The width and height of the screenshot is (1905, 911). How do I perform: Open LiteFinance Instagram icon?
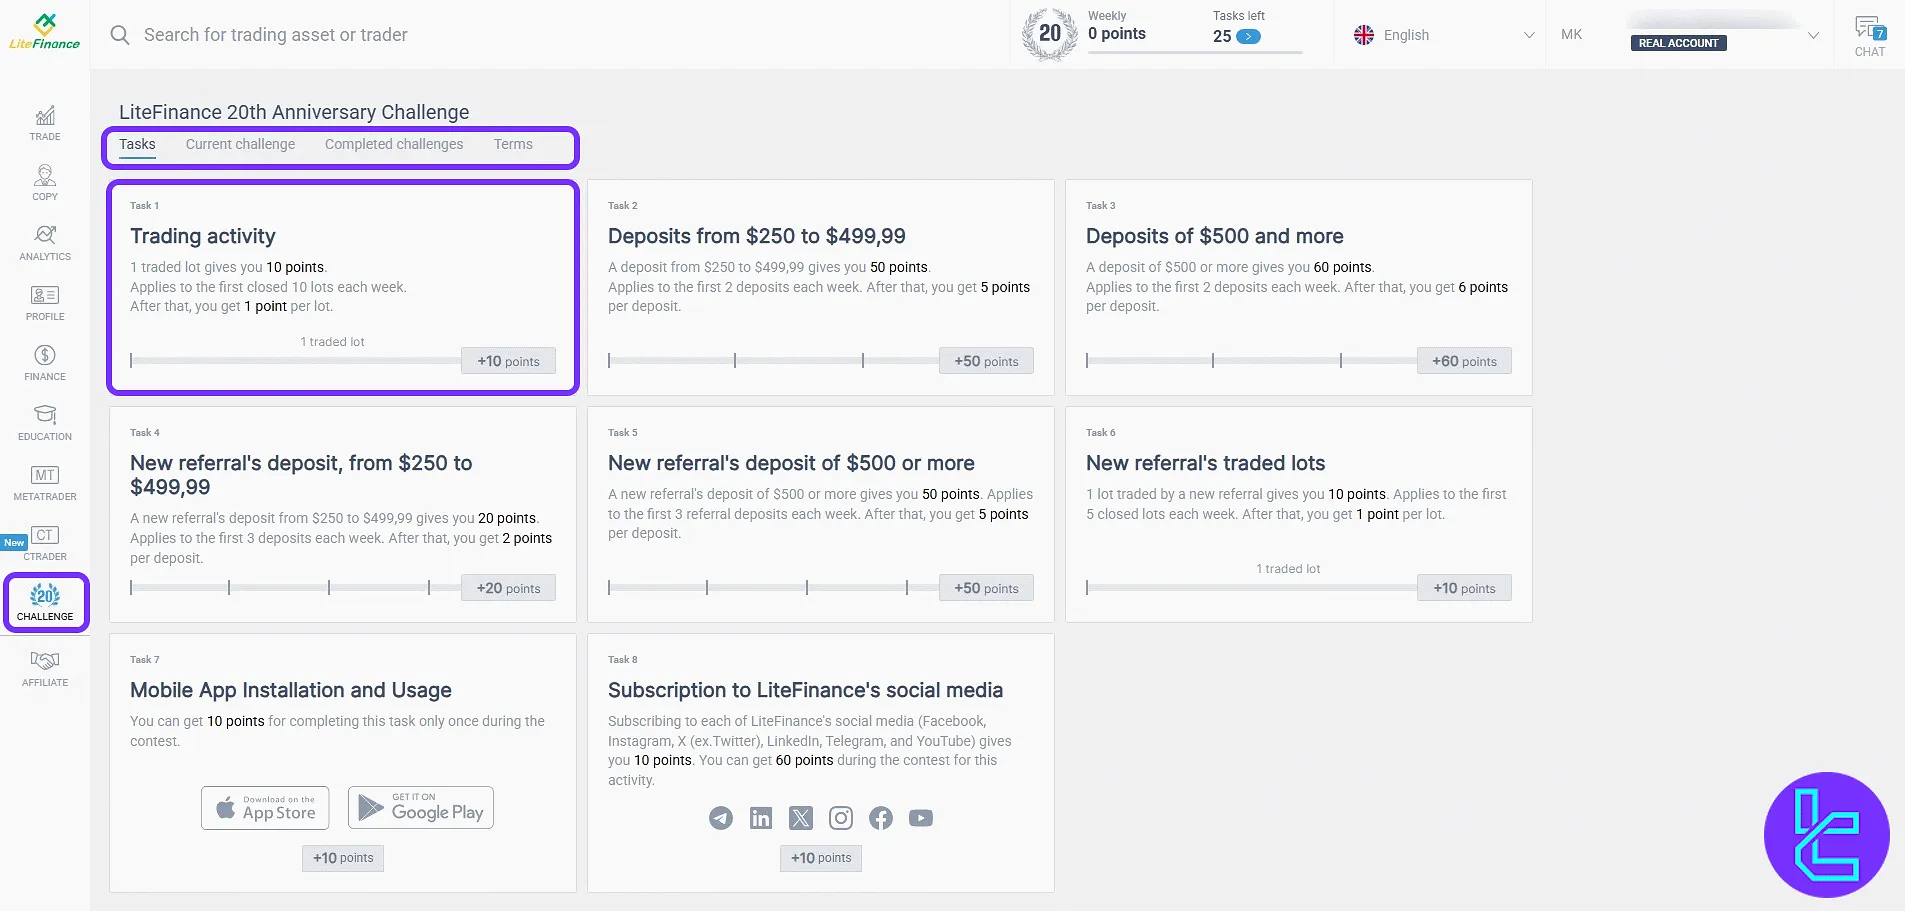click(x=841, y=818)
